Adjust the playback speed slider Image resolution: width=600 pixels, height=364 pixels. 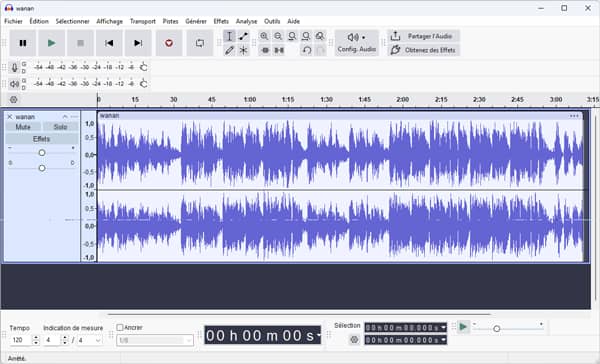[497, 329]
